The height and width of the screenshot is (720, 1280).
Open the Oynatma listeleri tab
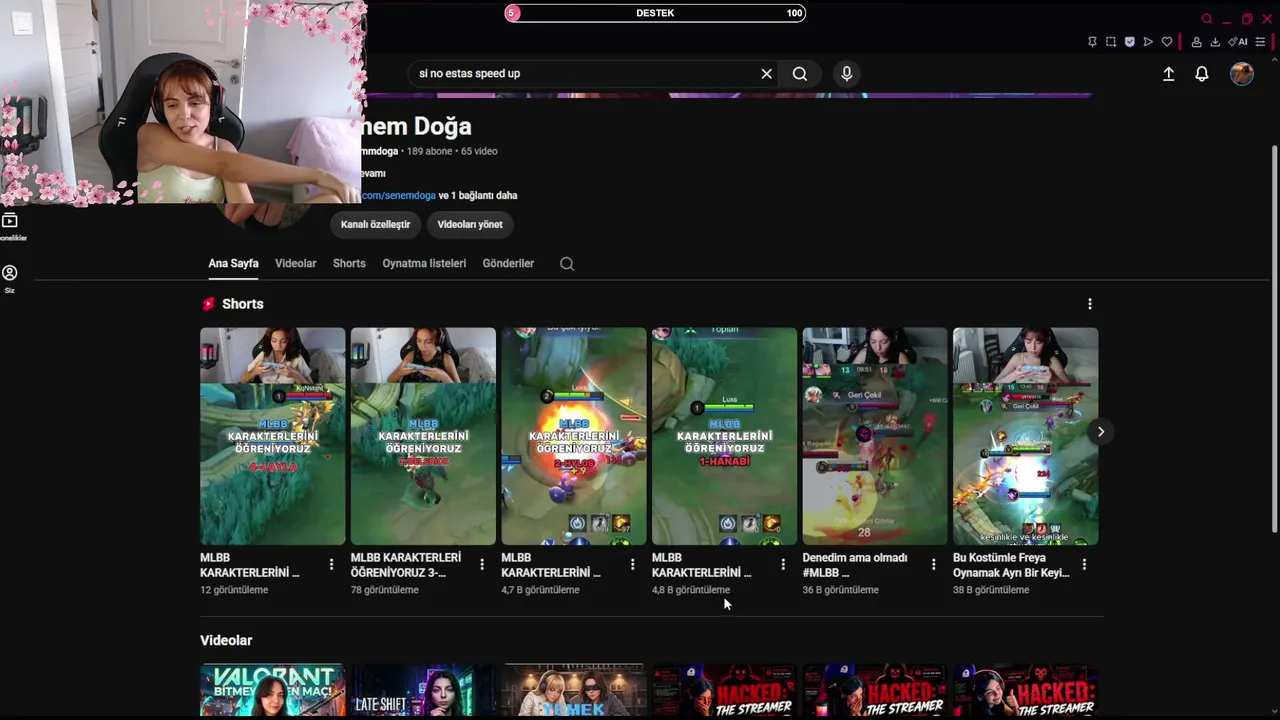click(x=424, y=264)
